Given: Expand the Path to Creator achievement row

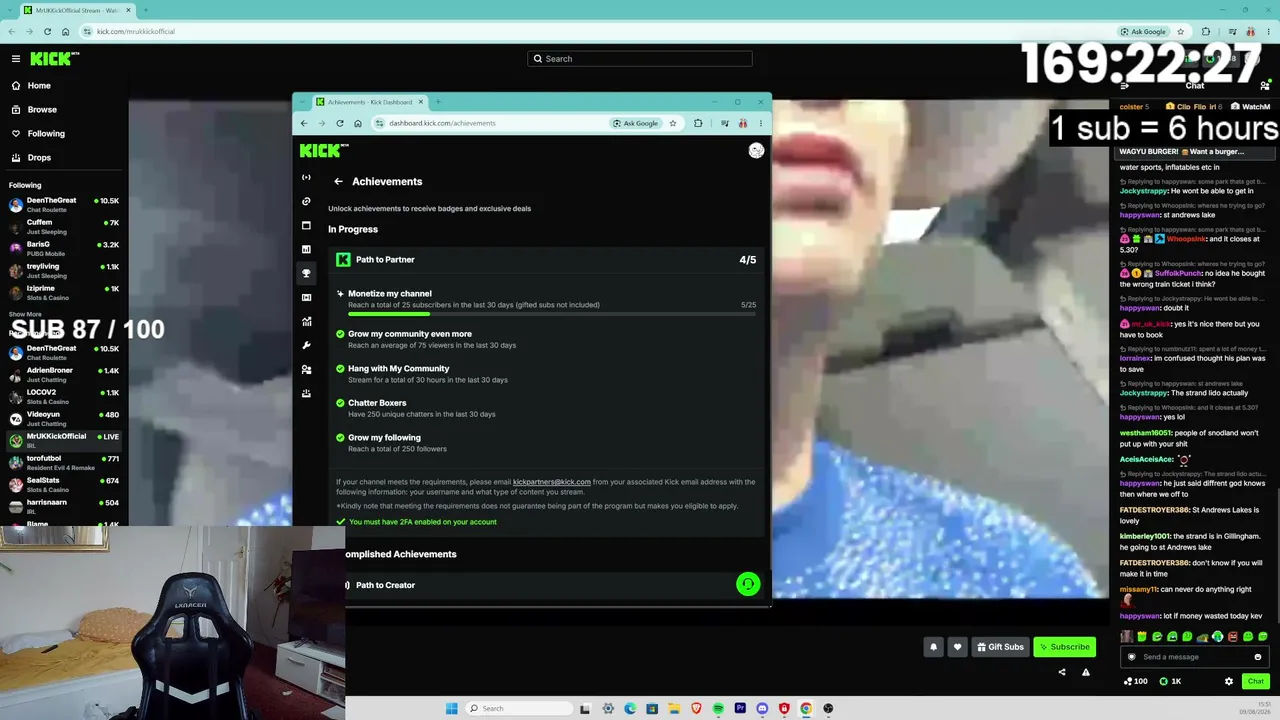Looking at the screenshot, I should coord(546,585).
